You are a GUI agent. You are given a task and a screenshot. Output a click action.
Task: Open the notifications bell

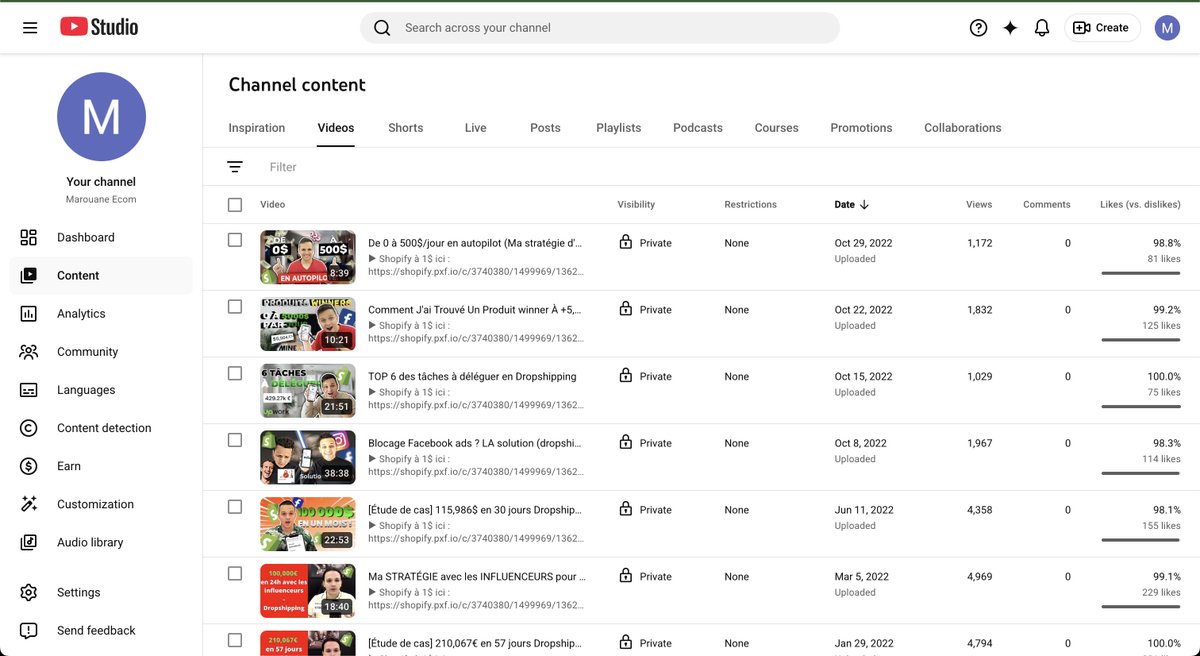pyautogui.click(x=1042, y=28)
